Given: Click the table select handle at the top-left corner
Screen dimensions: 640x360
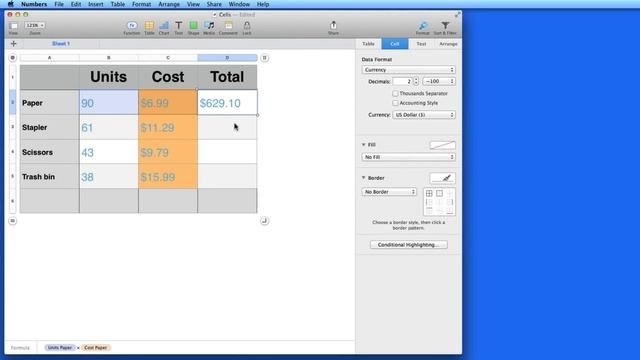Looking at the screenshot, I should click(13, 58).
